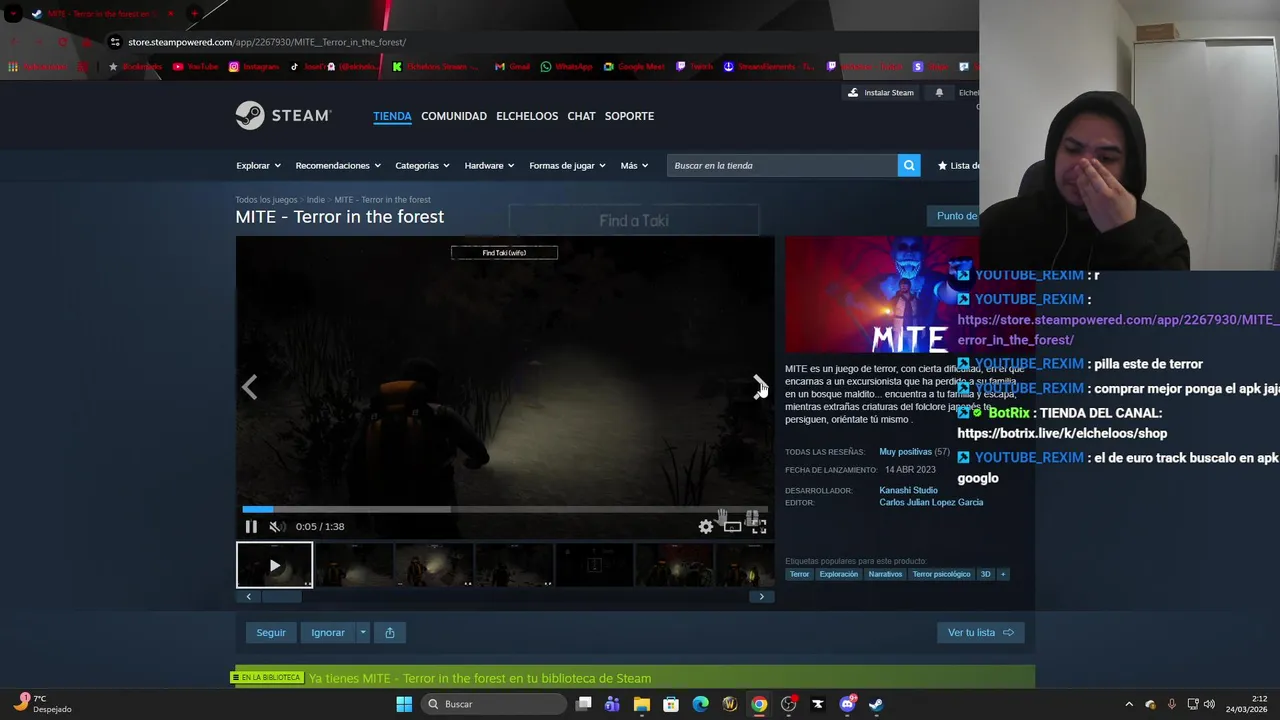Open the Windows Start menu
This screenshot has width=1280, height=720.
(x=404, y=704)
